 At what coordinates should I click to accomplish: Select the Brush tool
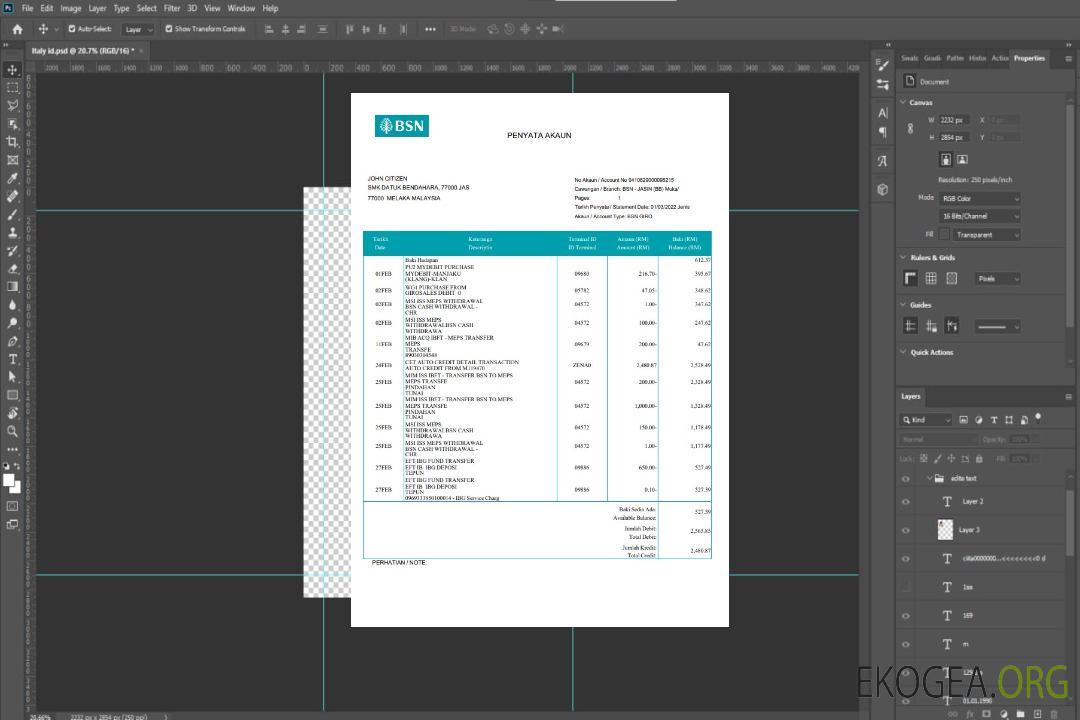[x=12, y=214]
